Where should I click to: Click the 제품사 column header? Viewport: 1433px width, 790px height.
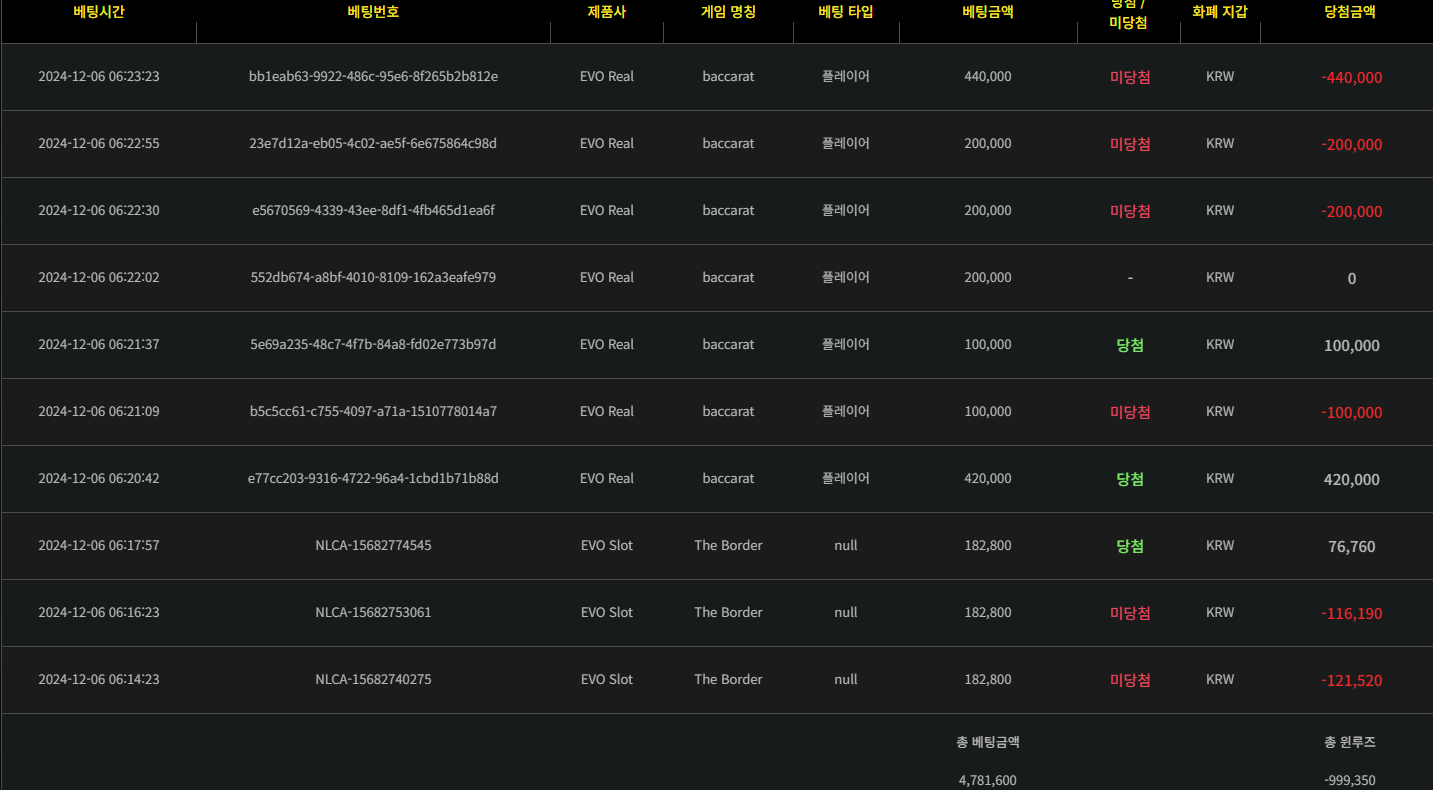(606, 12)
